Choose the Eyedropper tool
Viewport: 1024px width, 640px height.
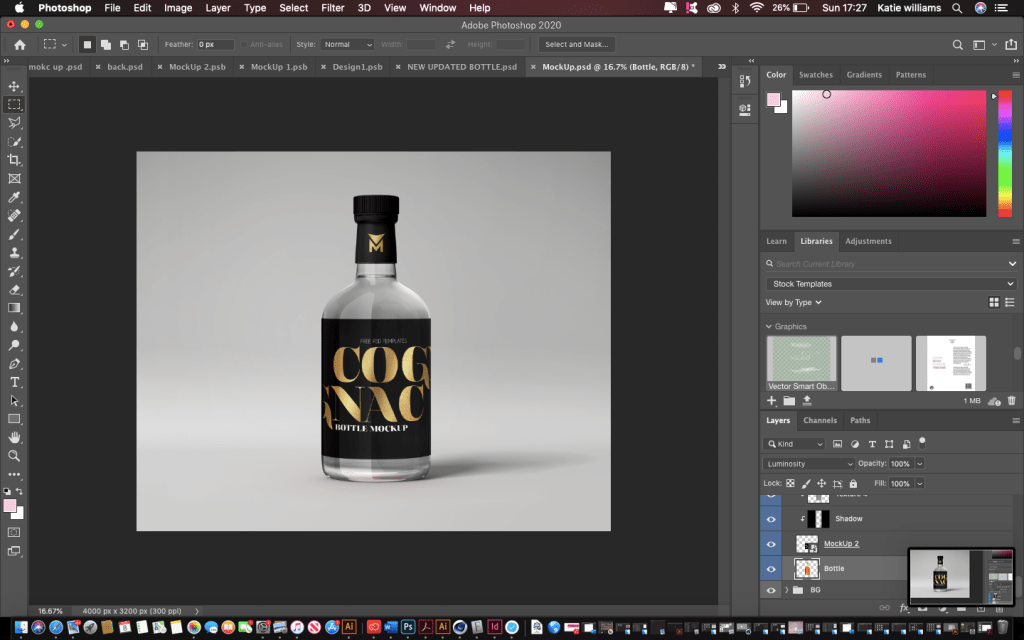[14, 197]
